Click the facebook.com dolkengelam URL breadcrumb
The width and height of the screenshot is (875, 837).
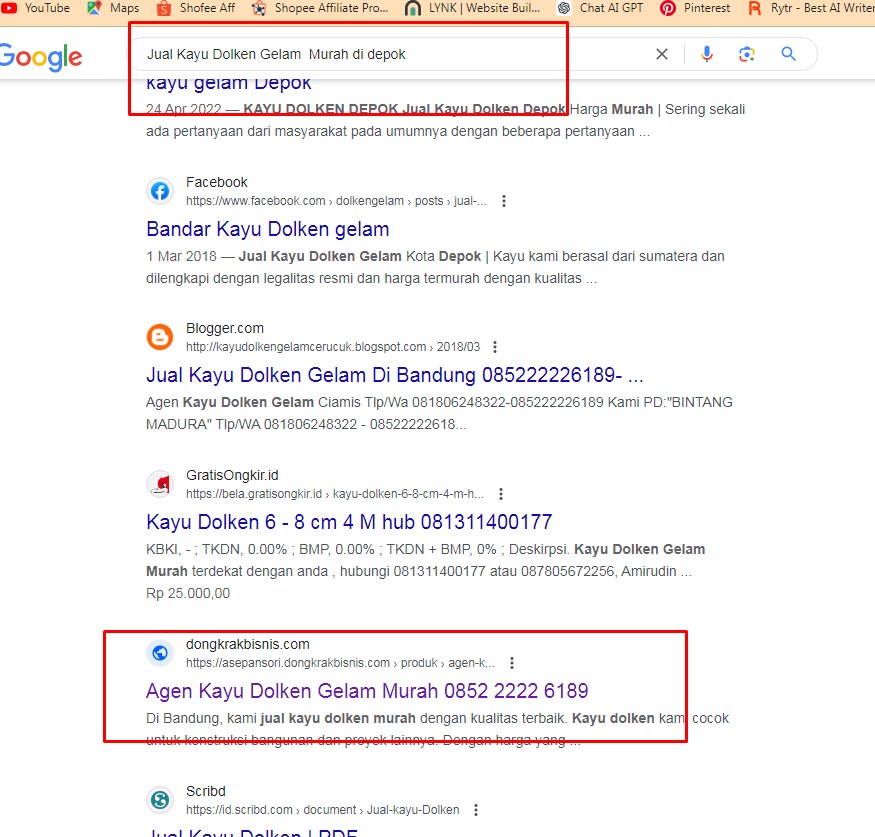(336, 201)
